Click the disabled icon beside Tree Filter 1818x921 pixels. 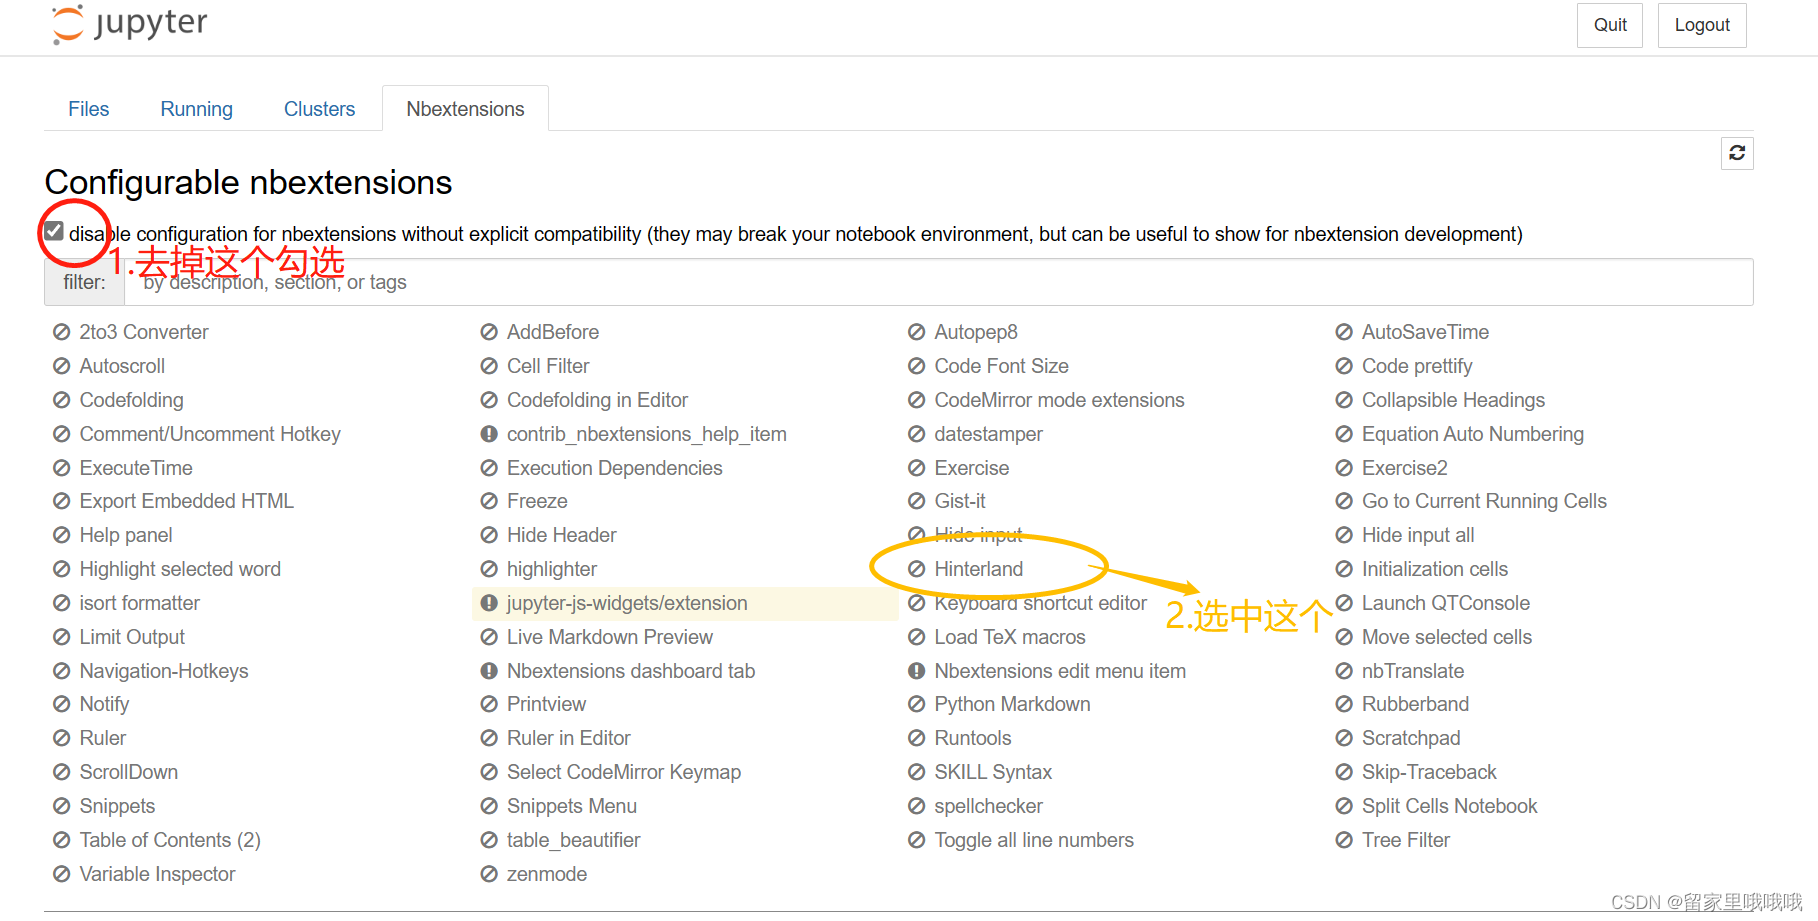pyautogui.click(x=1344, y=840)
